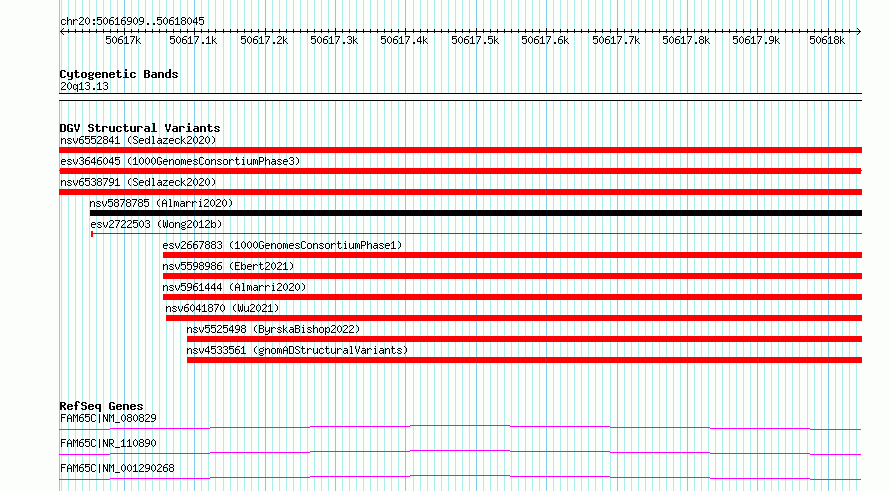Open nsv6538791 (Sedlazeck2020) variant label

coord(138,182)
